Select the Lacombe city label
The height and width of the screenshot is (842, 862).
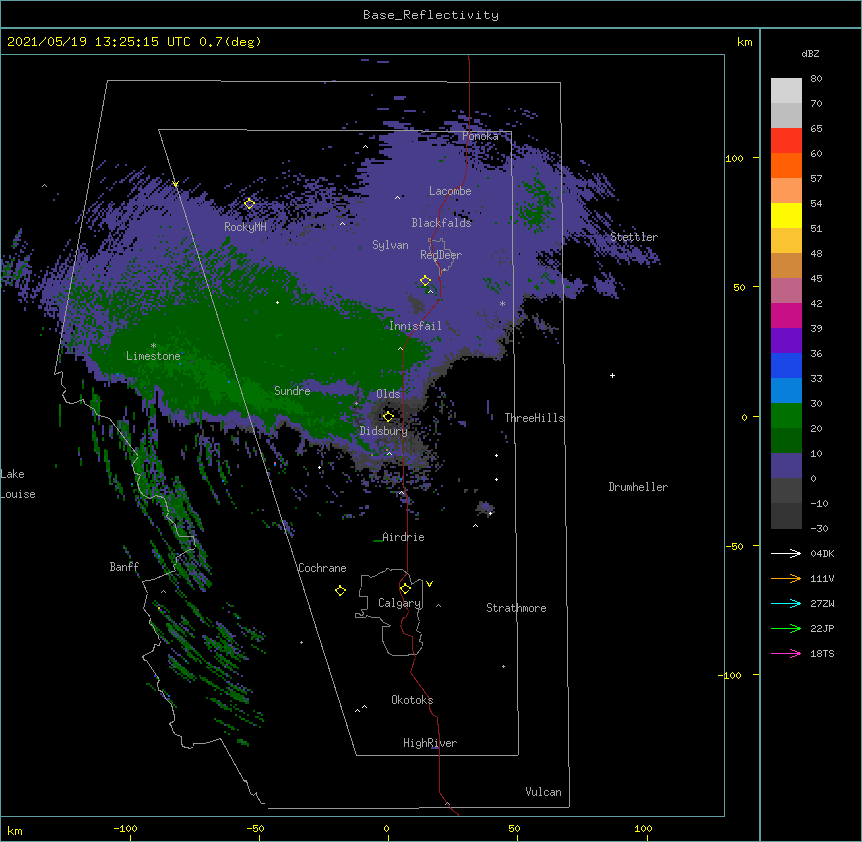[450, 191]
